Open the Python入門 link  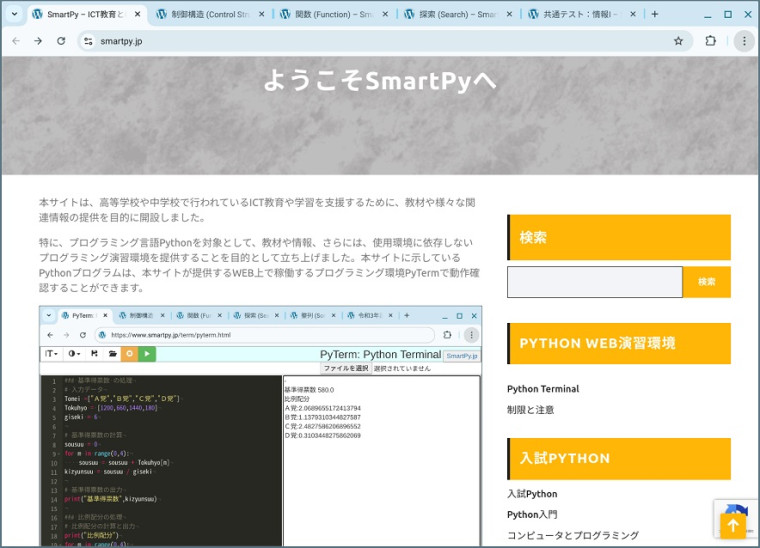click(x=531, y=514)
